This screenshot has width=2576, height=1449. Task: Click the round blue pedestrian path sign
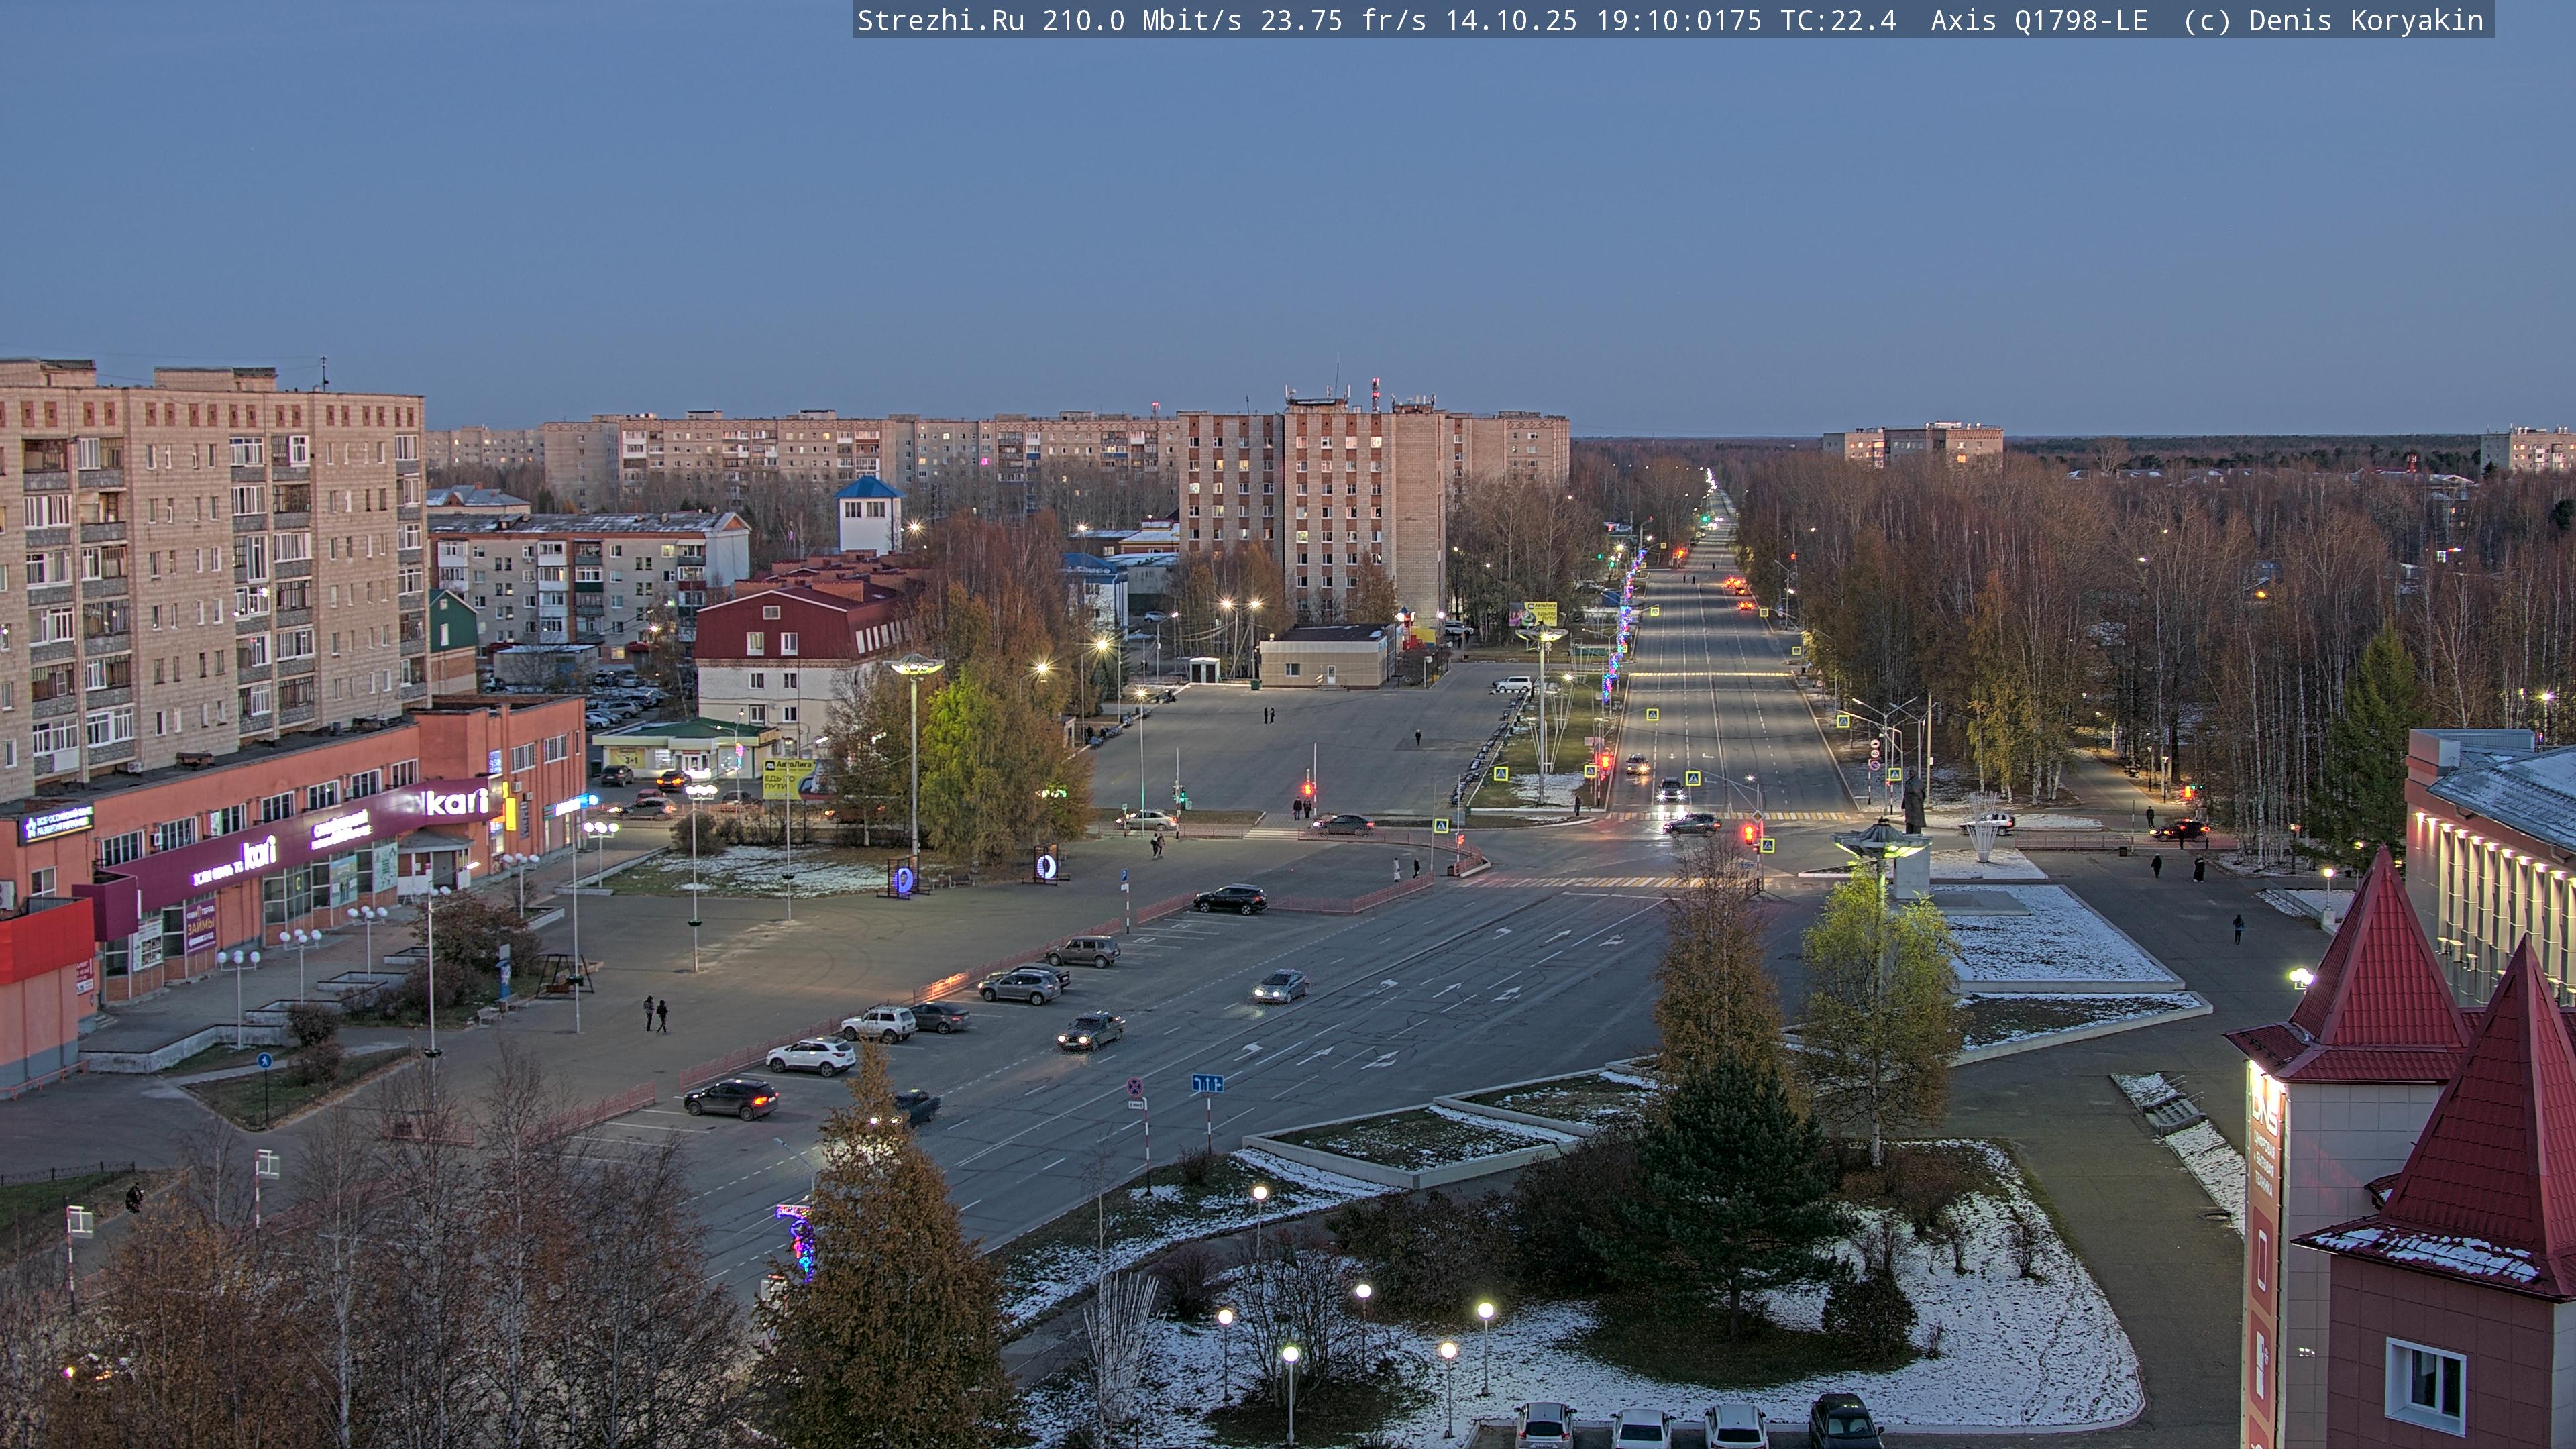coord(264,1060)
